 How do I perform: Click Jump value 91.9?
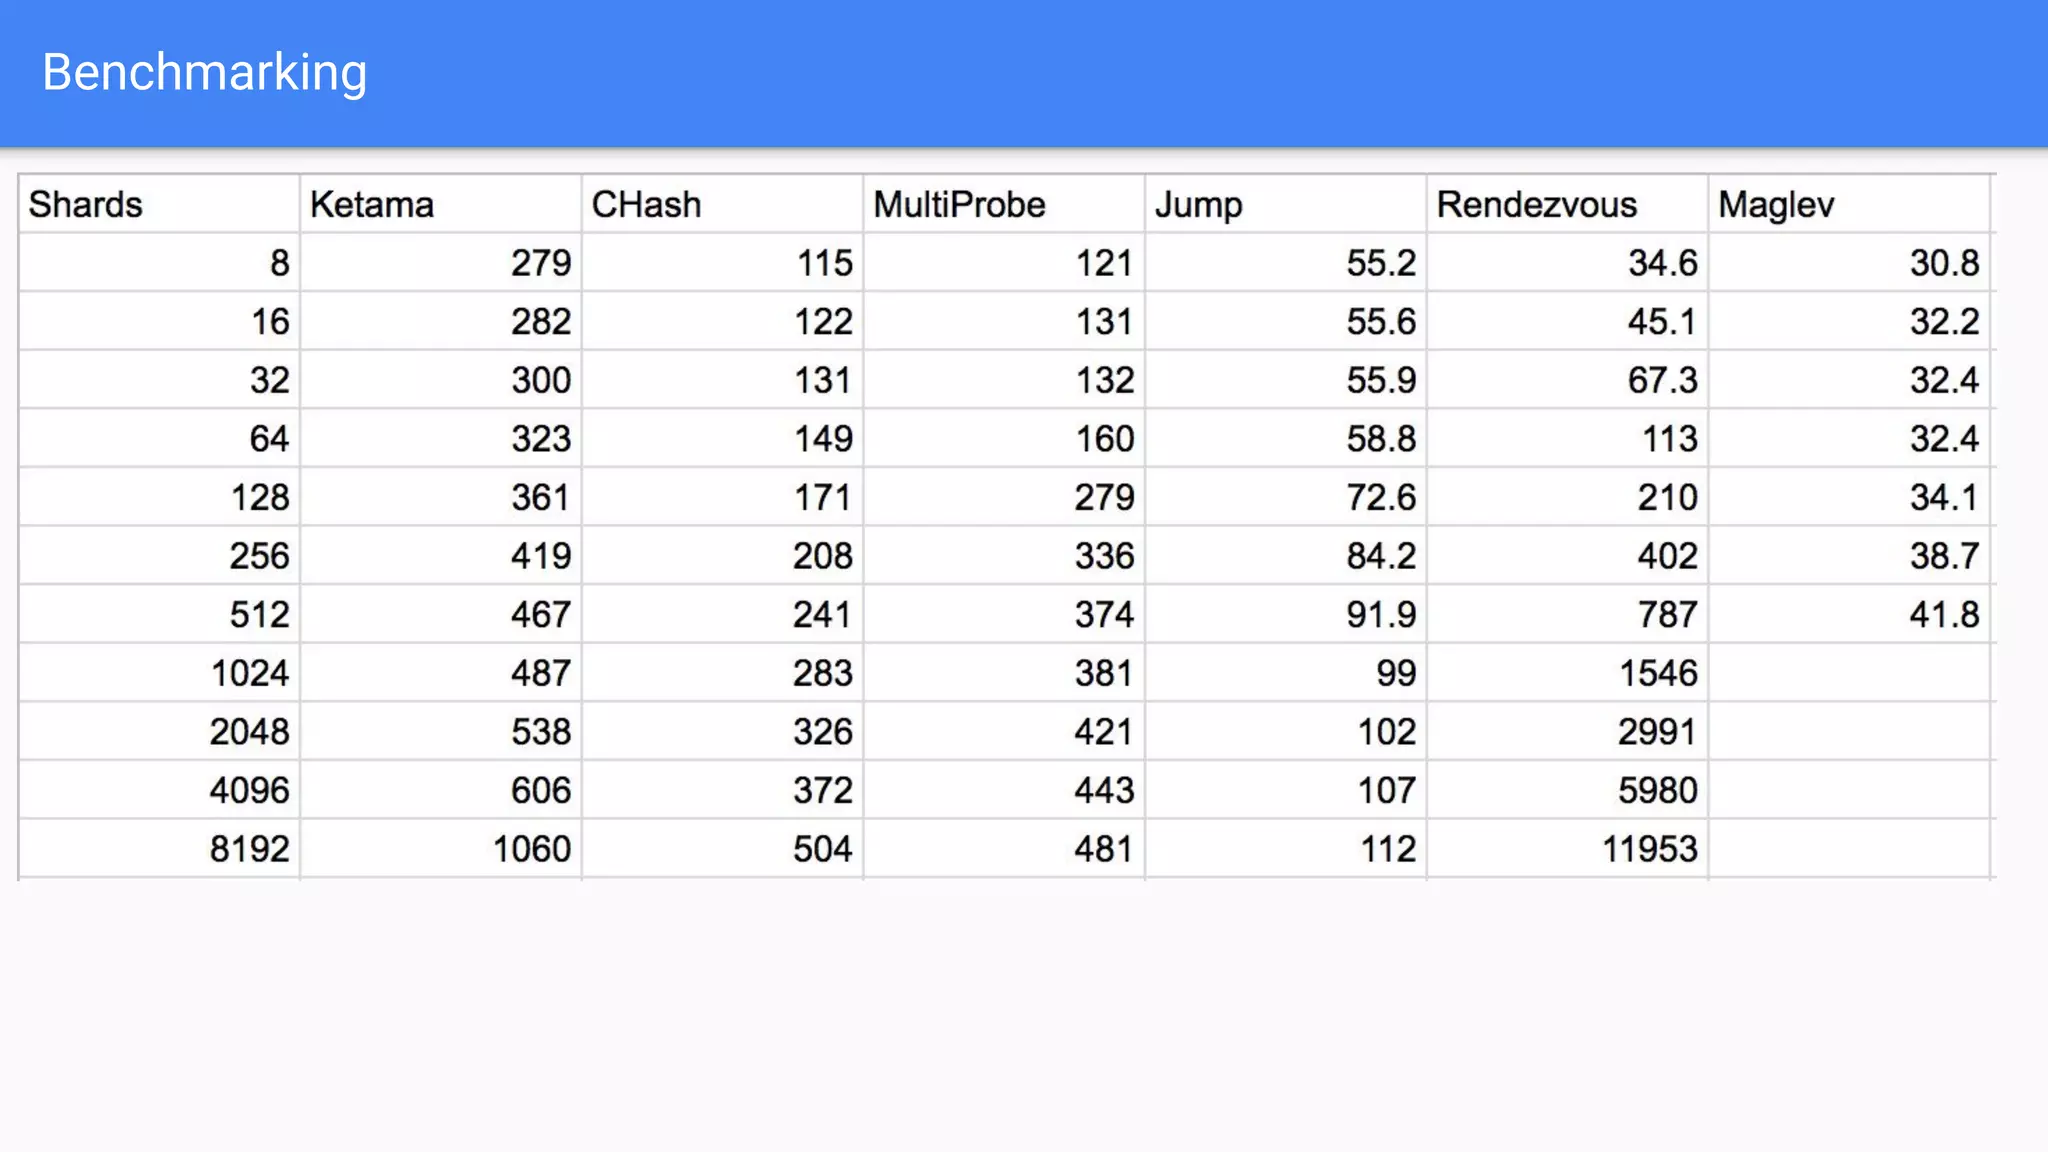tap(1286, 614)
